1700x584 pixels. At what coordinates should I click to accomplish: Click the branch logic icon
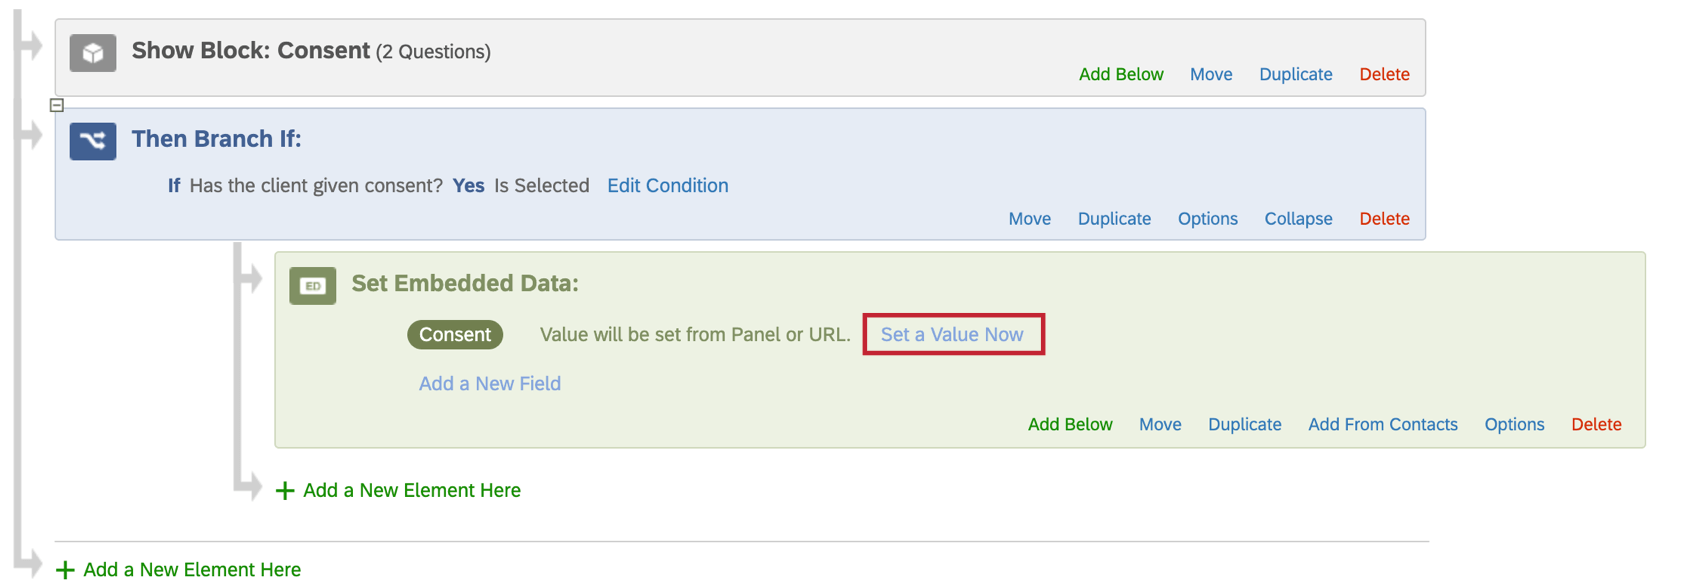coord(93,141)
